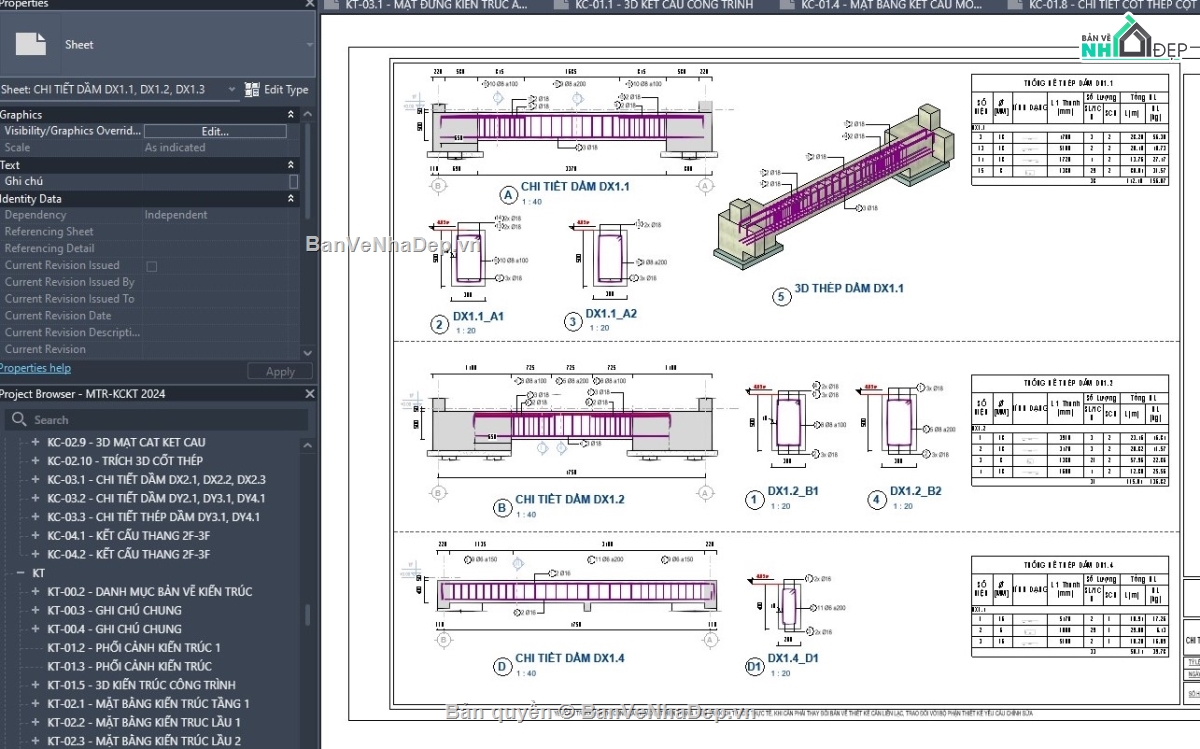Click the Apply button
Image resolution: width=1200 pixels, height=749 pixels.
[280, 371]
